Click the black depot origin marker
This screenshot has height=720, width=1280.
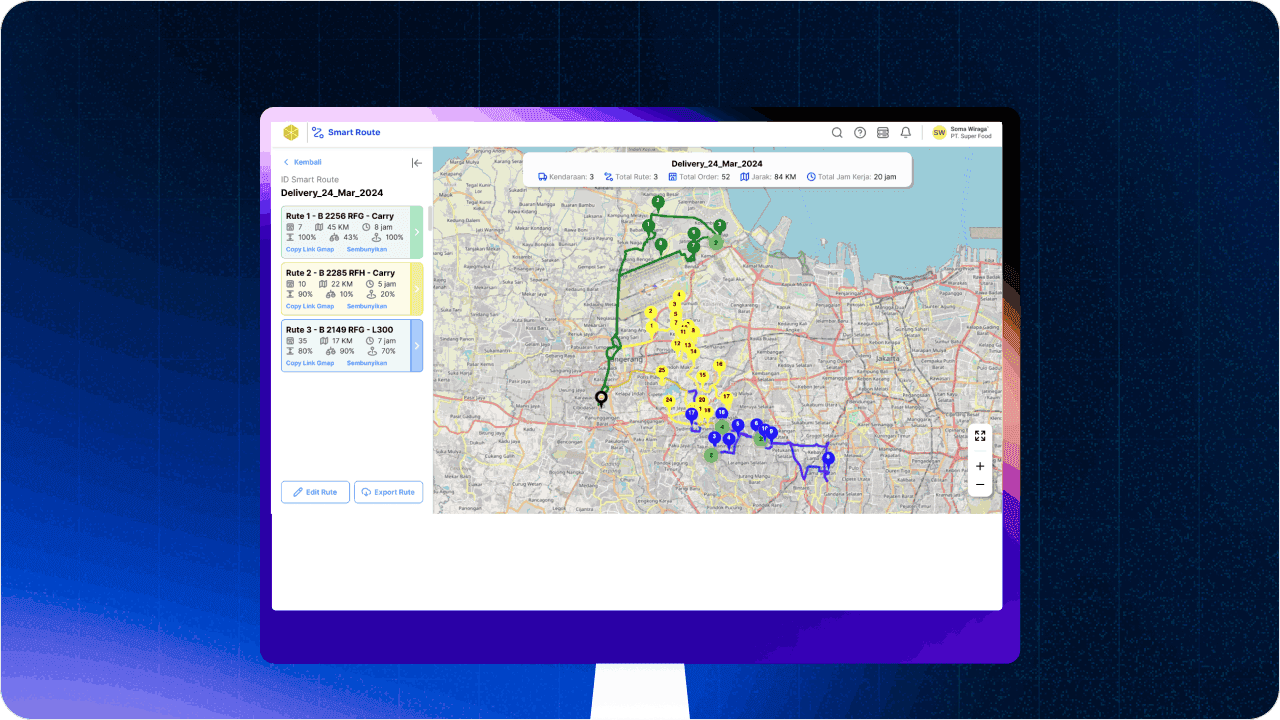[601, 398]
